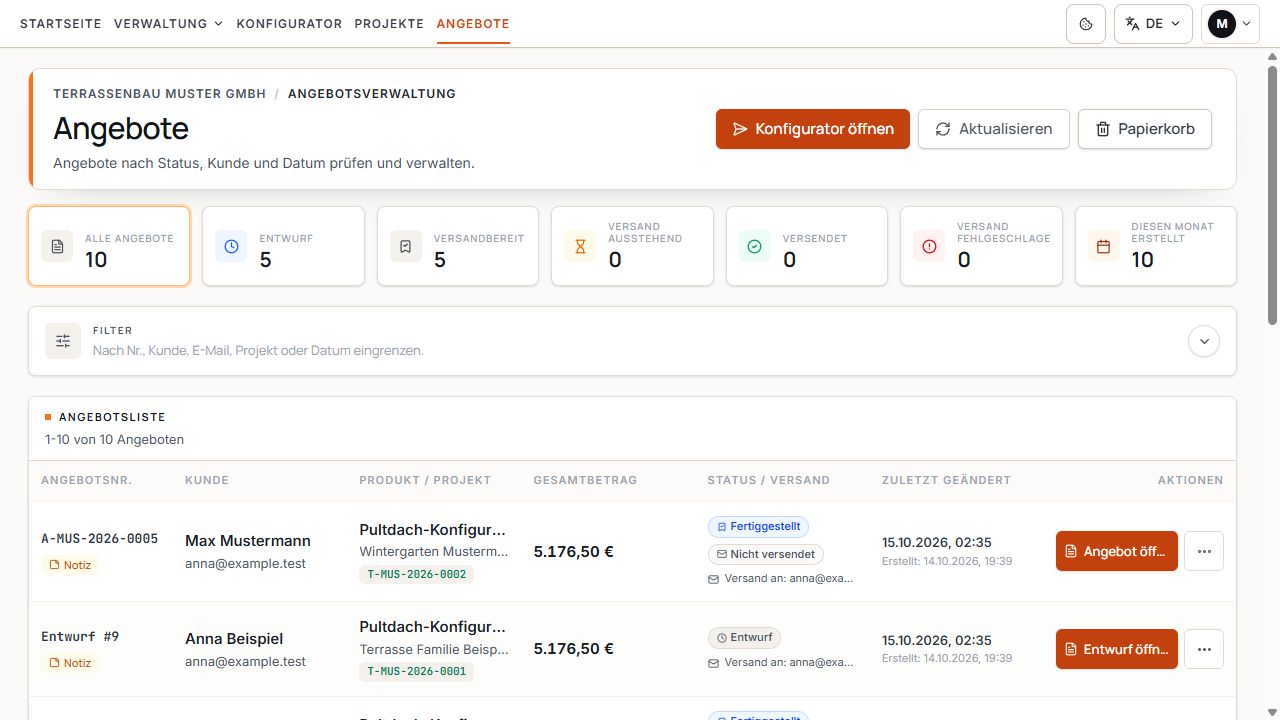1280x720 pixels.
Task: Click project tag T-MUS-2026-0001
Action: click(x=417, y=672)
